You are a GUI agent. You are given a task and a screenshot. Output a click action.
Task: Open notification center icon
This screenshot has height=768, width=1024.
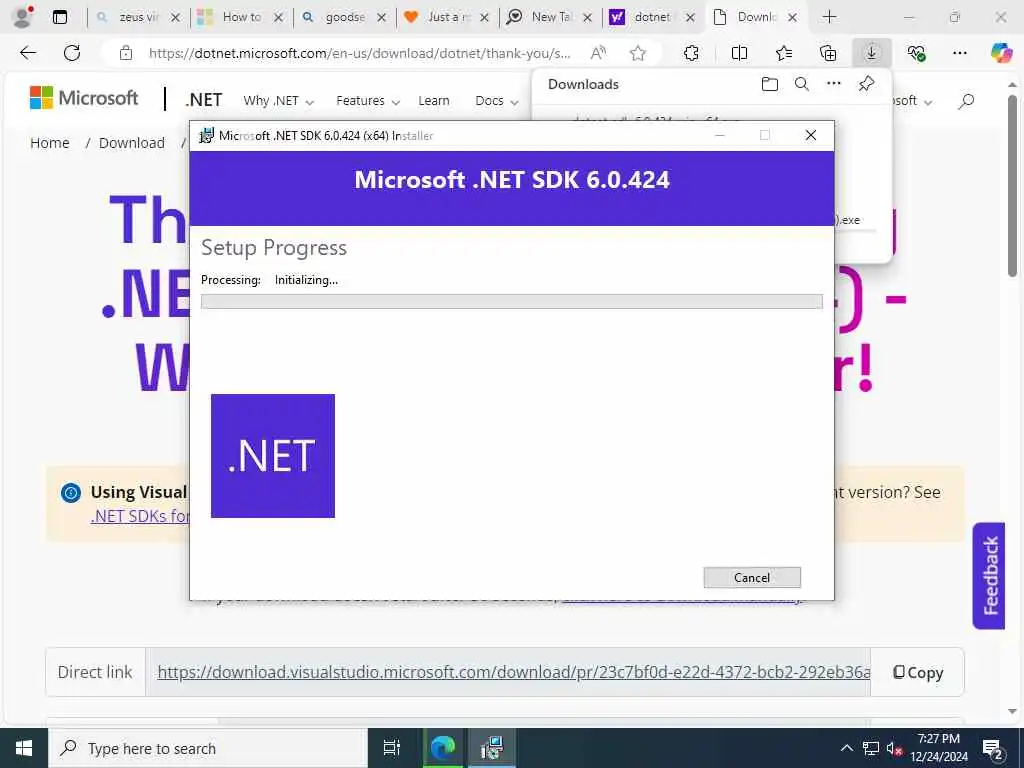click(x=993, y=748)
